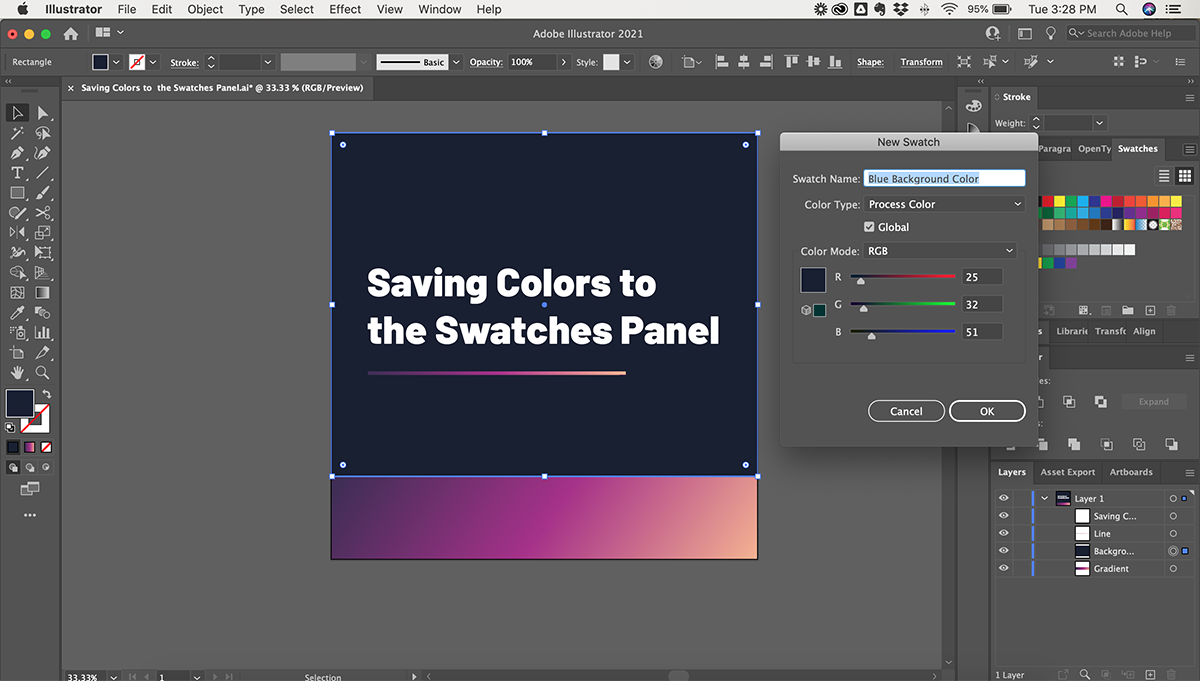This screenshot has height=681, width=1200.
Task: Select the Type tool
Action: tap(17, 173)
